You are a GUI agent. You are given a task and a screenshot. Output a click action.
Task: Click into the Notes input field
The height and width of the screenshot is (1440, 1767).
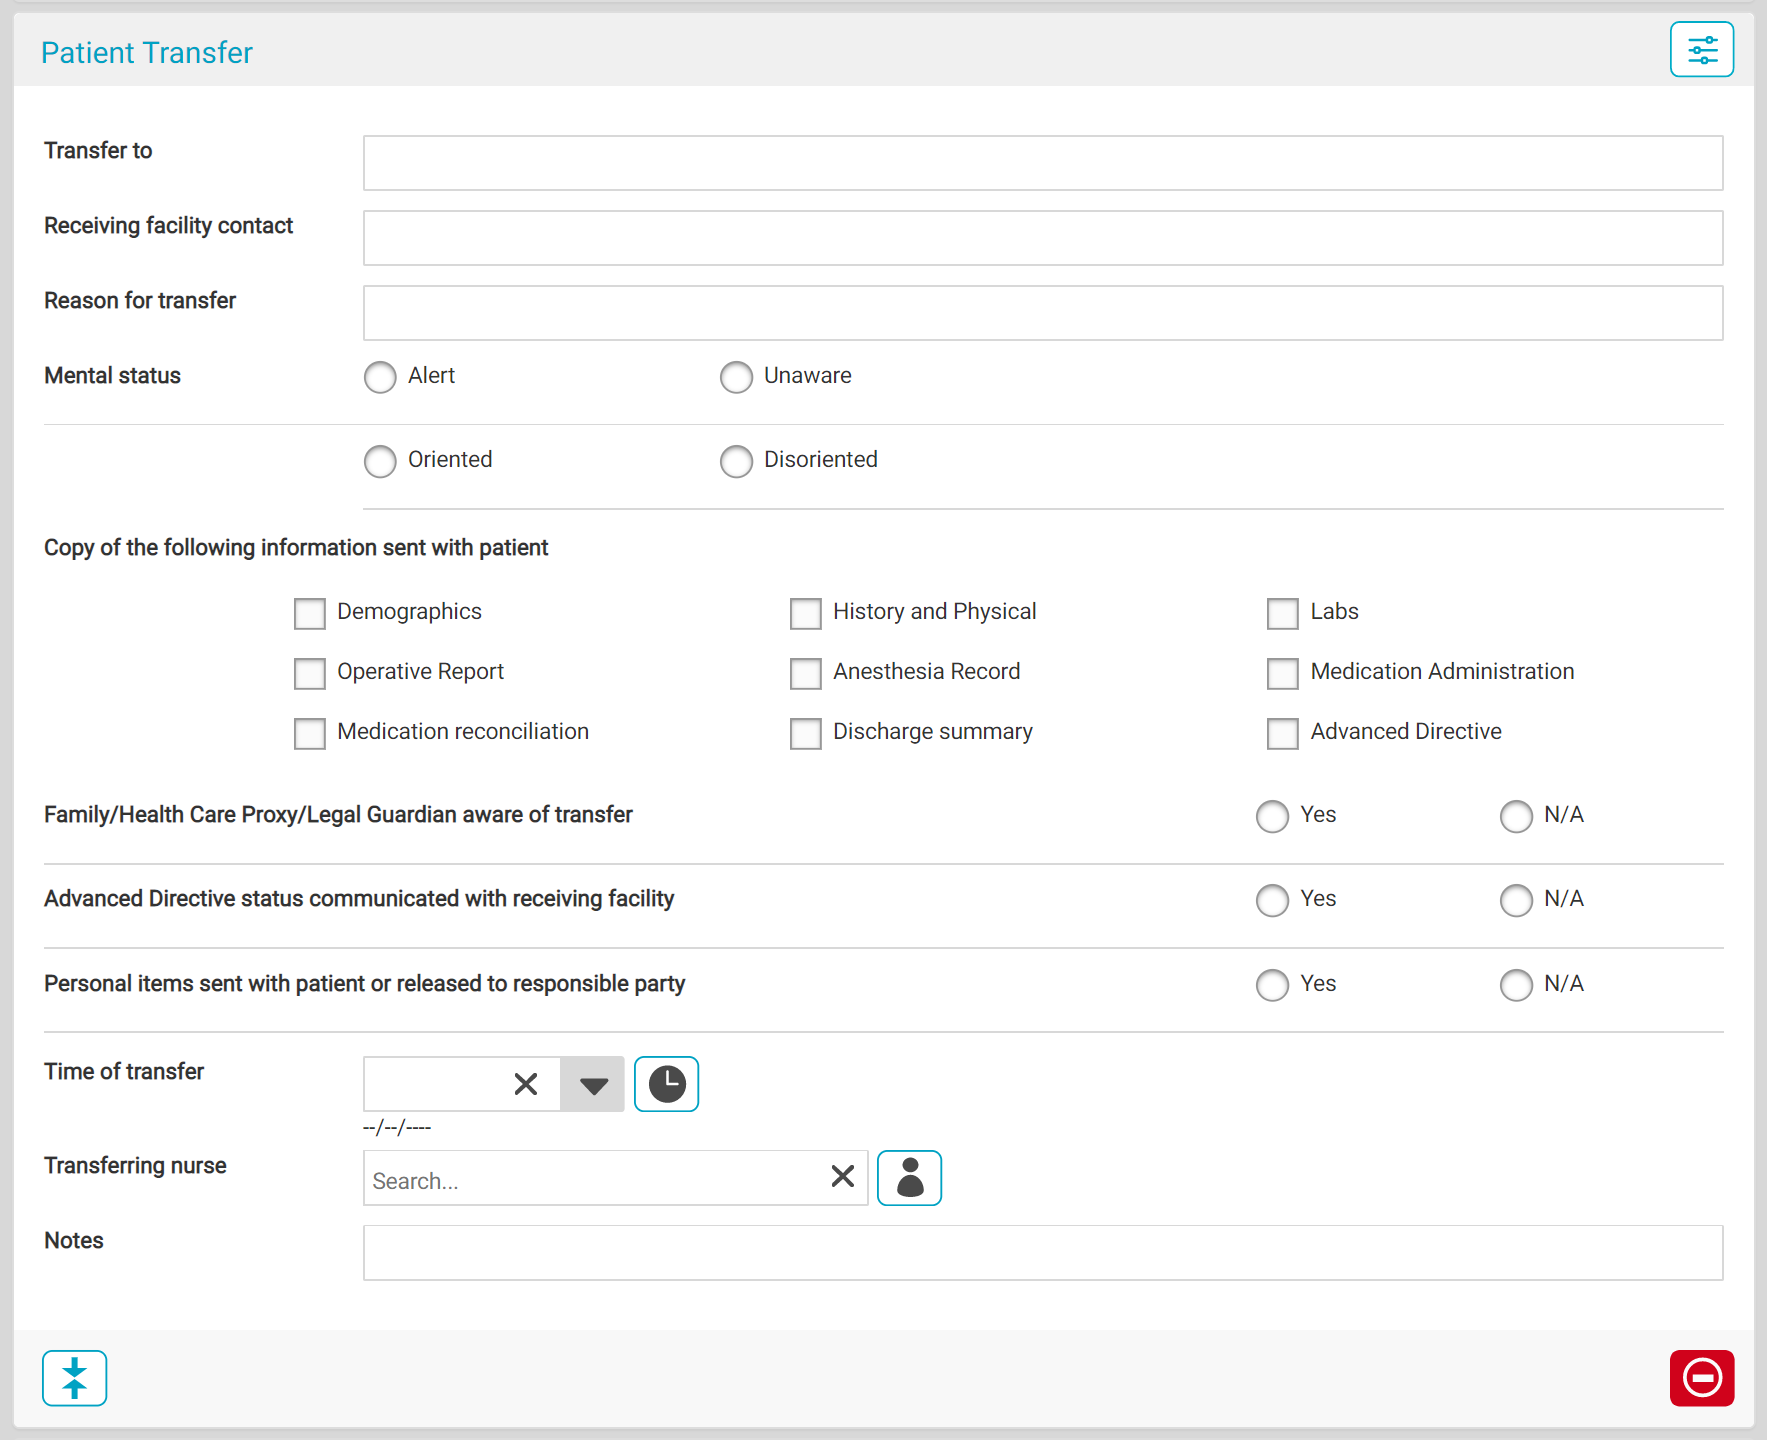coord(1042,1253)
